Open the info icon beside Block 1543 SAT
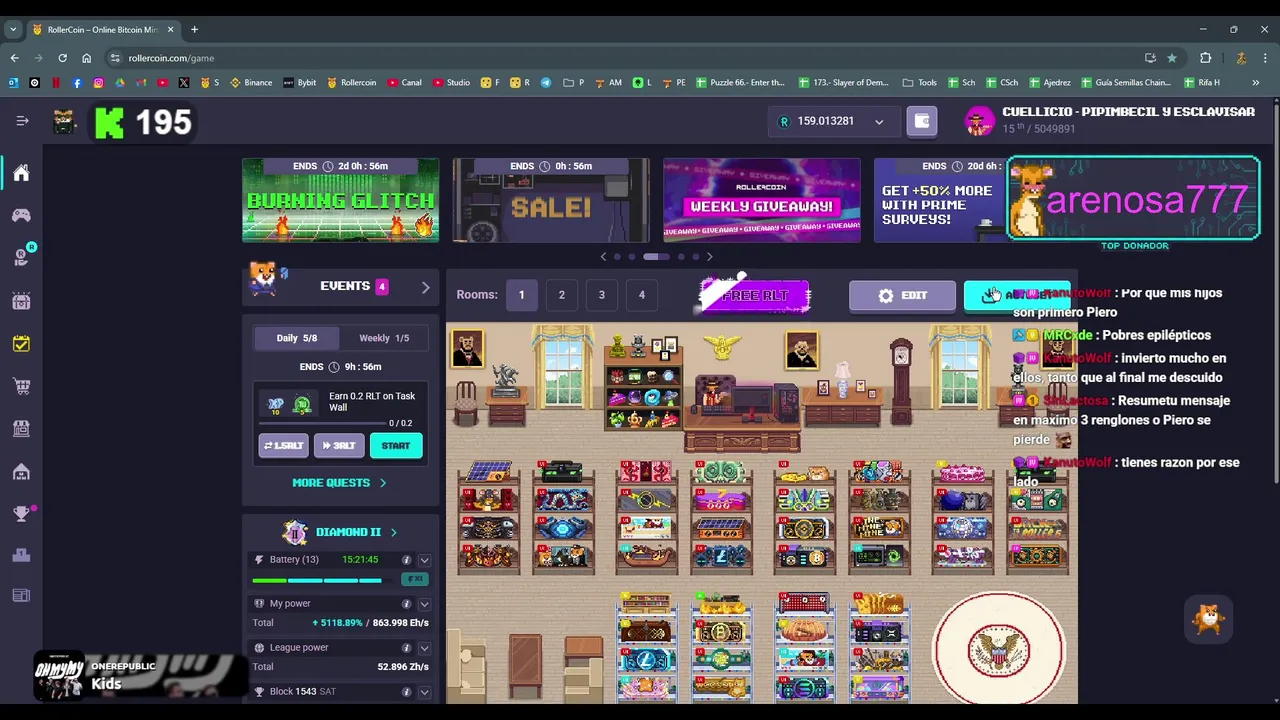Screen dimensions: 1280x720 tap(406, 692)
